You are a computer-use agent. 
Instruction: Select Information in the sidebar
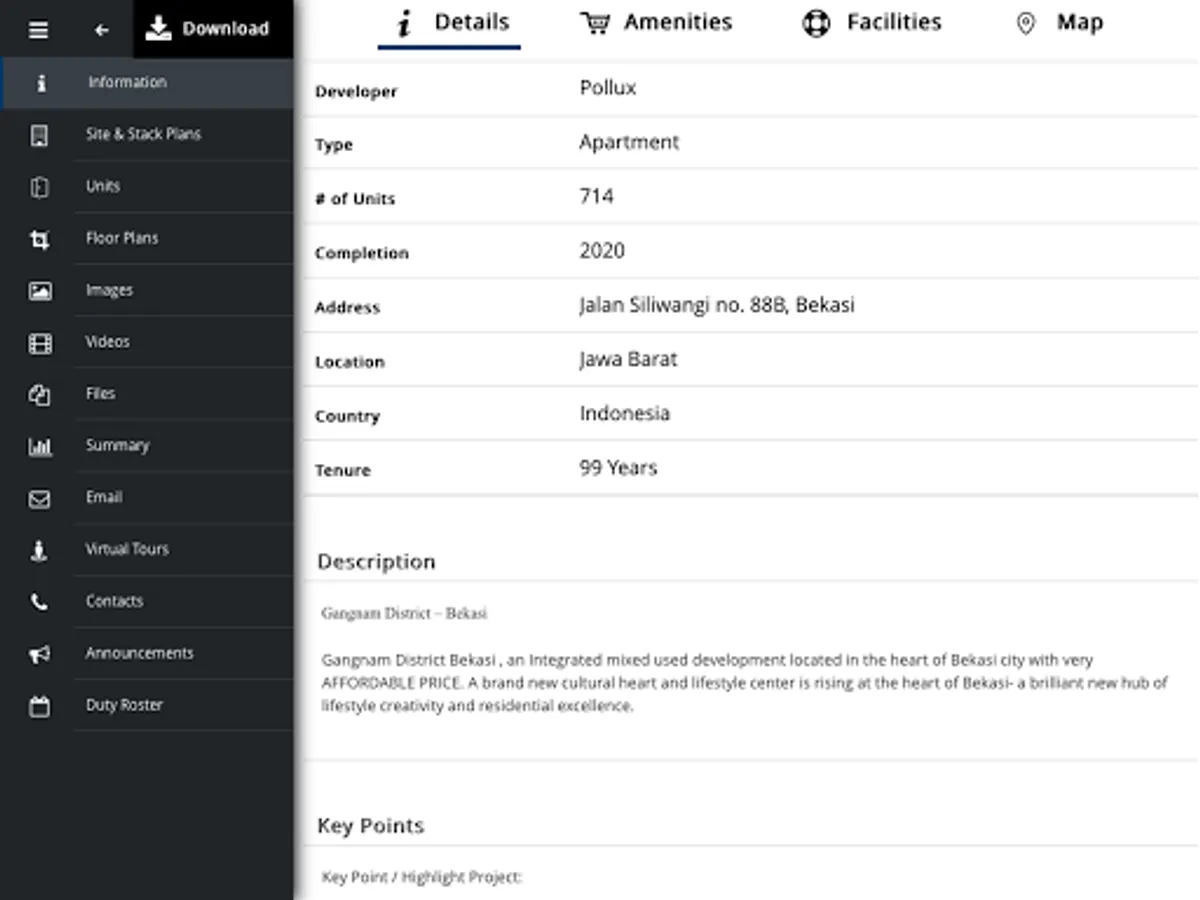point(127,83)
